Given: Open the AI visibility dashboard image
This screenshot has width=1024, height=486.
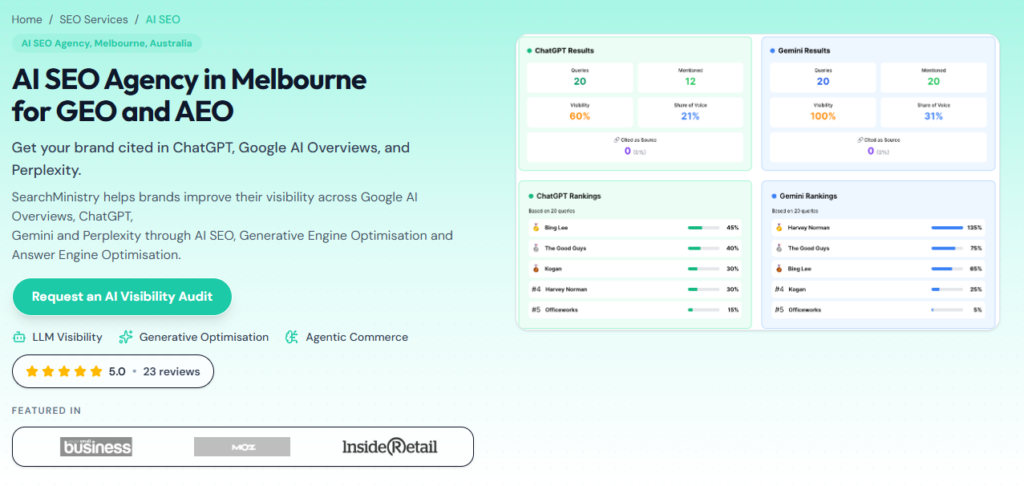Looking at the screenshot, I should [x=758, y=182].
